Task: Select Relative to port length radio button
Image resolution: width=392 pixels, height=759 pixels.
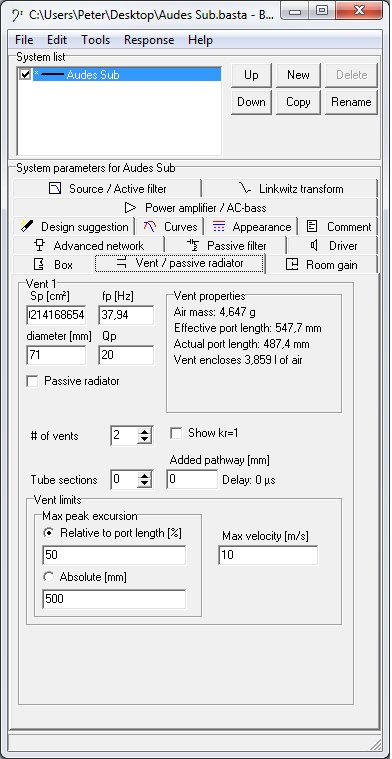Action: point(48,533)
